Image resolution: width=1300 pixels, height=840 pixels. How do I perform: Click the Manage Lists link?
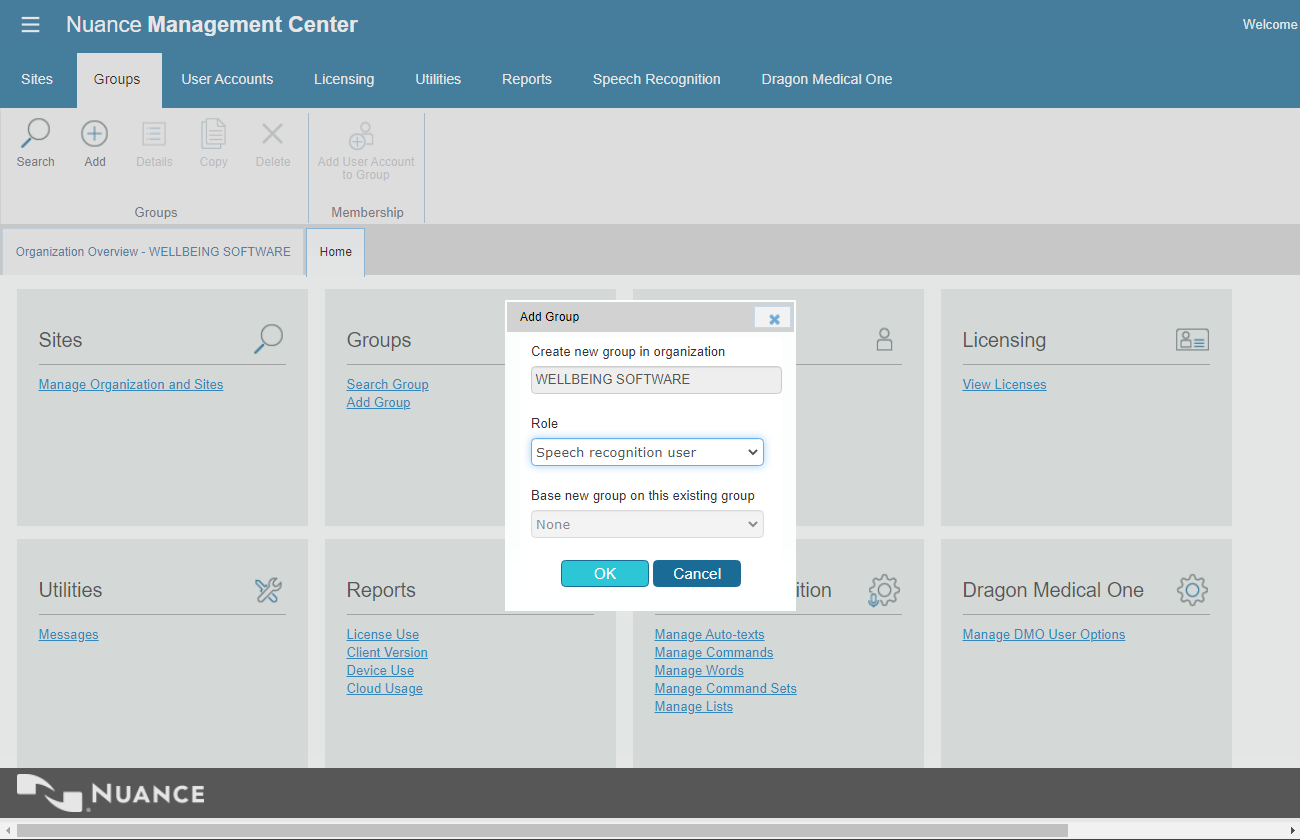point(694,706)
